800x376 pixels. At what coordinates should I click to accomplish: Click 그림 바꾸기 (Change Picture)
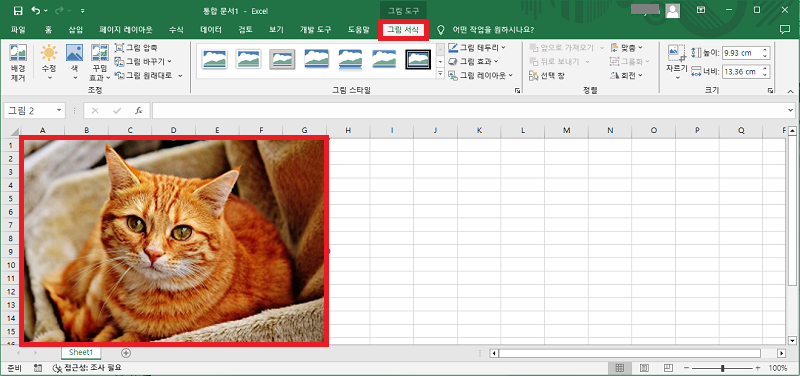click(x=143, y=61)
